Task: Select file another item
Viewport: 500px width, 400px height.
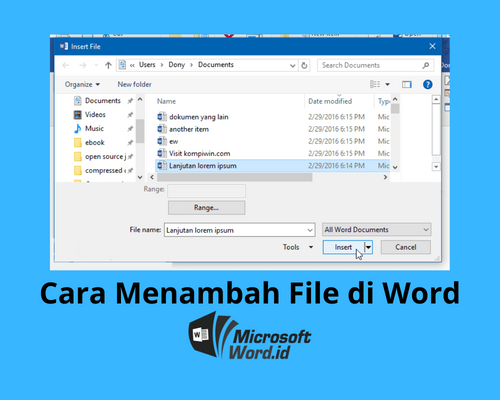Action: (x=189, y=129)
